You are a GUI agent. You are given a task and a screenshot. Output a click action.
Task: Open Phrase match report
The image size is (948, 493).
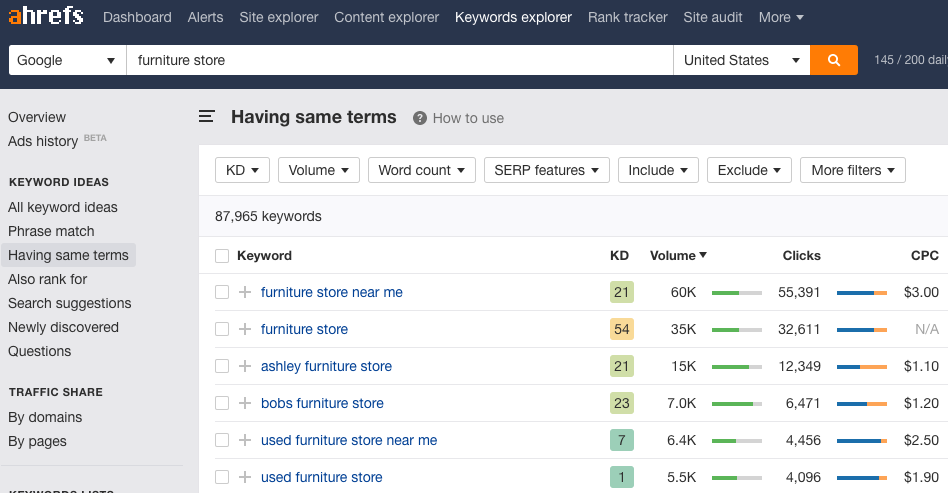(x=51, y=231)
